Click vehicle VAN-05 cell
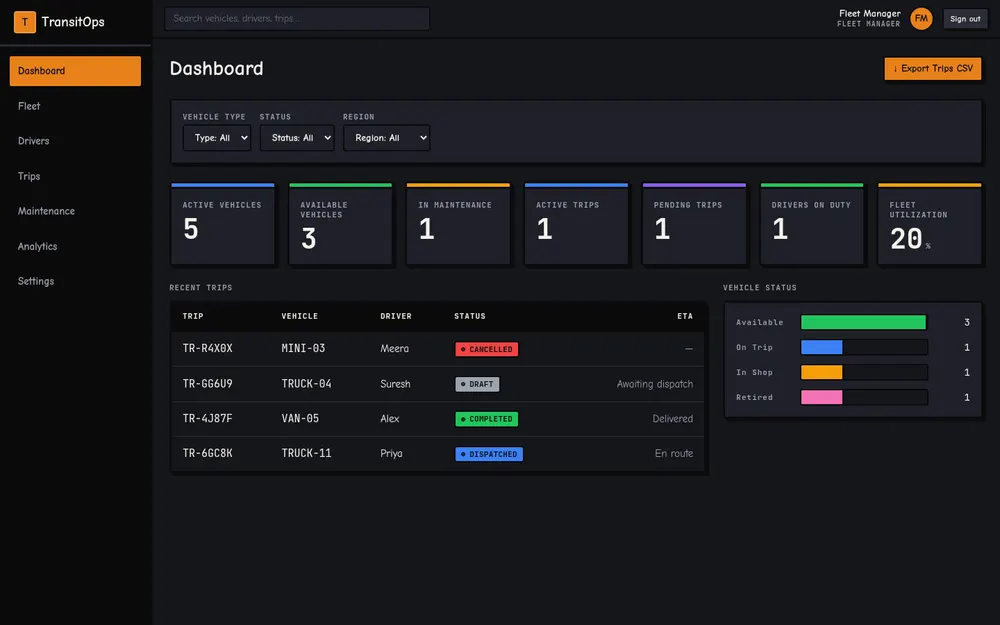This screenshot has width=1000, height=625. tap(300, 418)
